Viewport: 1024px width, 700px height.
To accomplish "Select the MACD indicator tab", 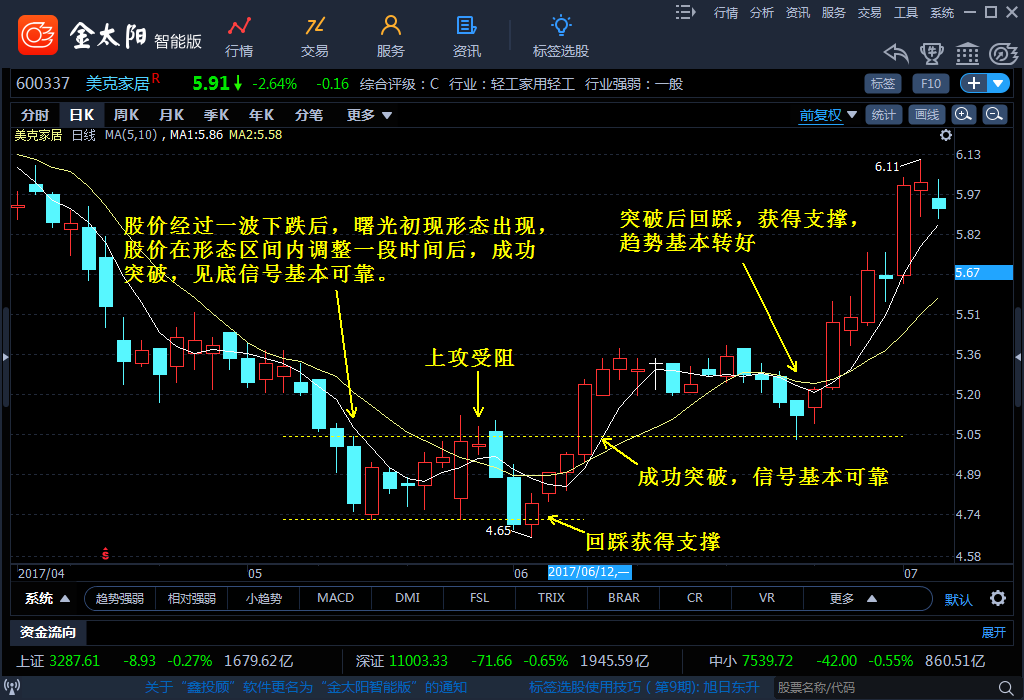I will tap(335, 598).
